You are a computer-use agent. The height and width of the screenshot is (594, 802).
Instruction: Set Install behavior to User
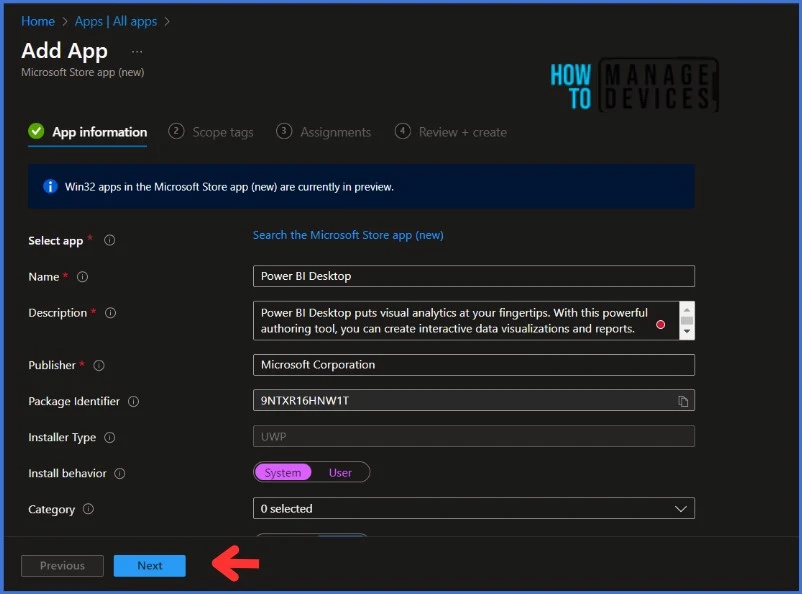(340, 472)
